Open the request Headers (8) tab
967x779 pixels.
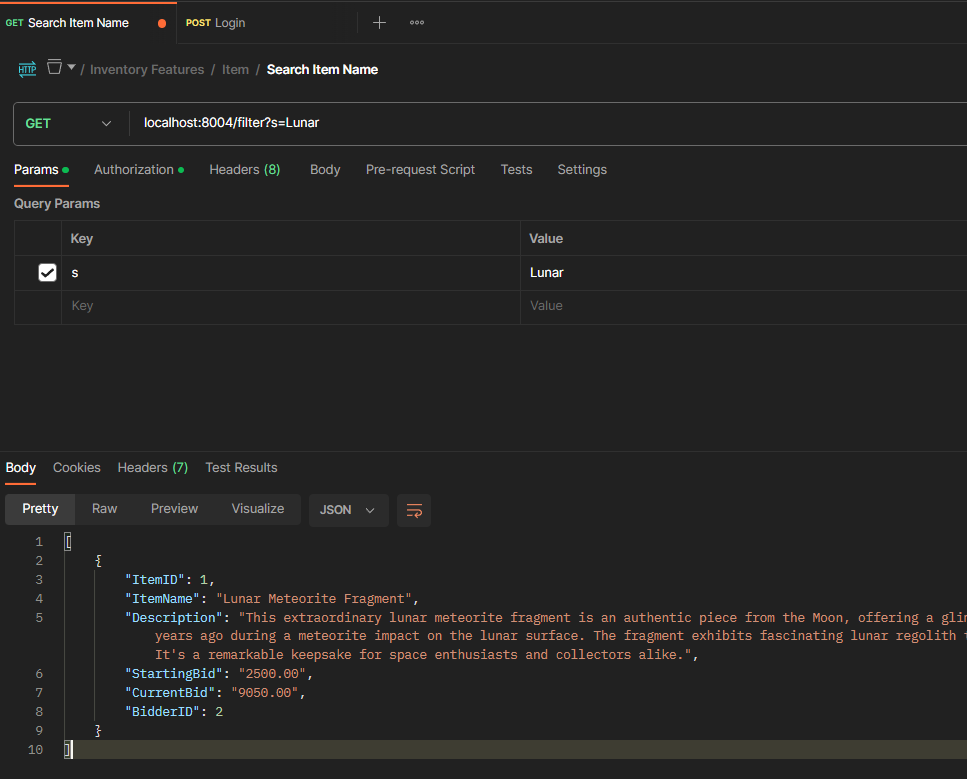(x=244, y=169)
